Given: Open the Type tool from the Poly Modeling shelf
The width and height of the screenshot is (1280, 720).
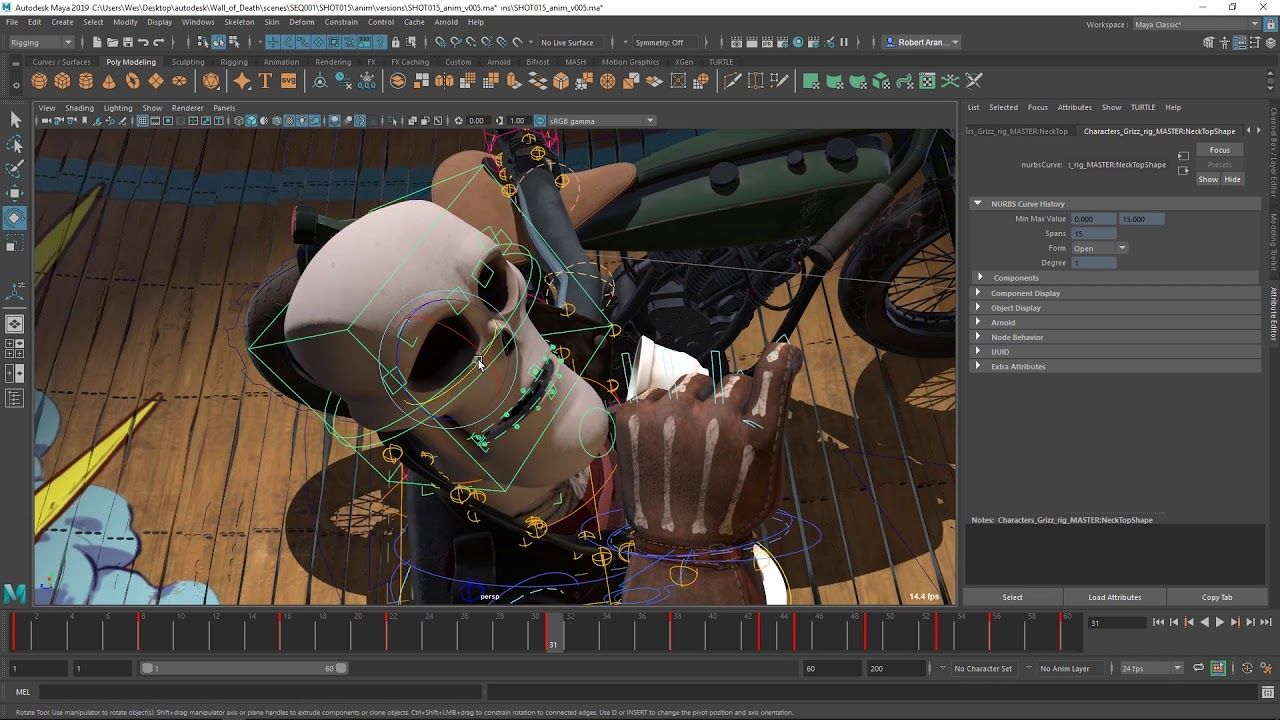Looking at the screenshot, I should point(266,83).
